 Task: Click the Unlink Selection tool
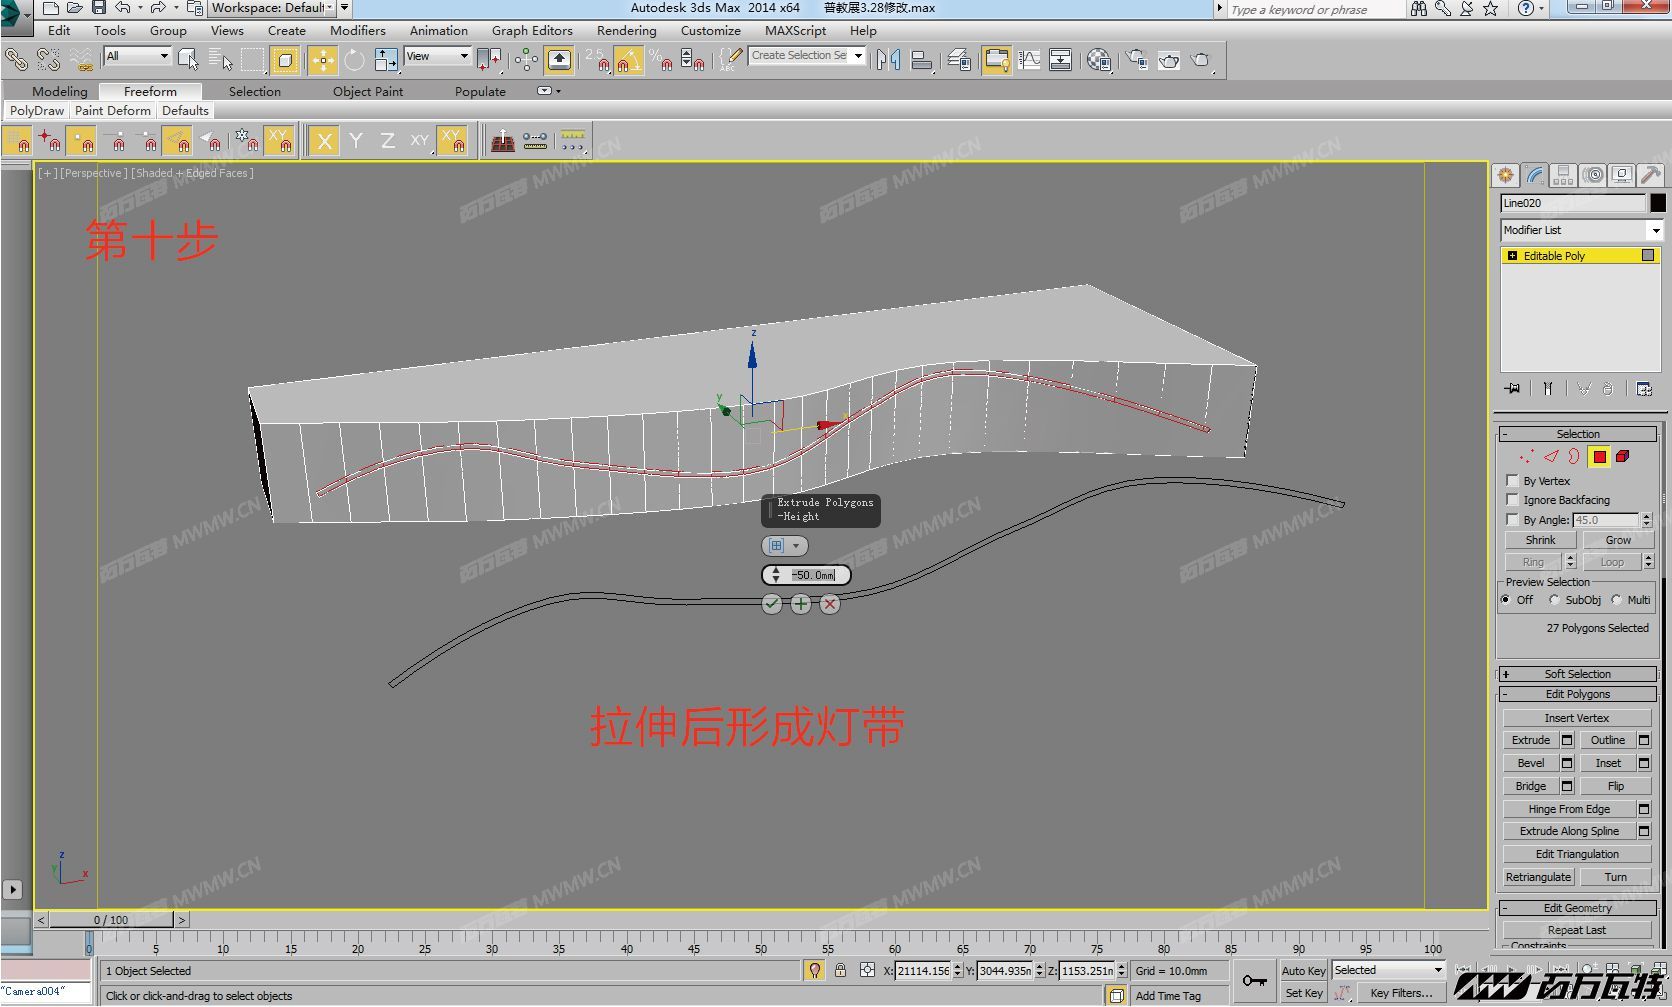[48, 60]
